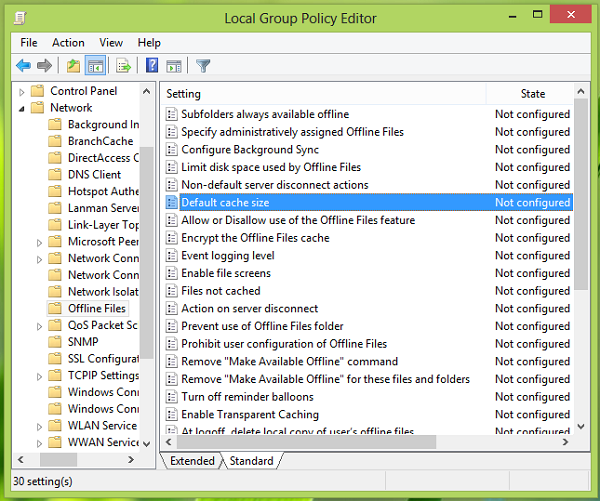Screen dimensions: 600x501
Task: Click settings list scroll down arrow
Action: (581, 426)
